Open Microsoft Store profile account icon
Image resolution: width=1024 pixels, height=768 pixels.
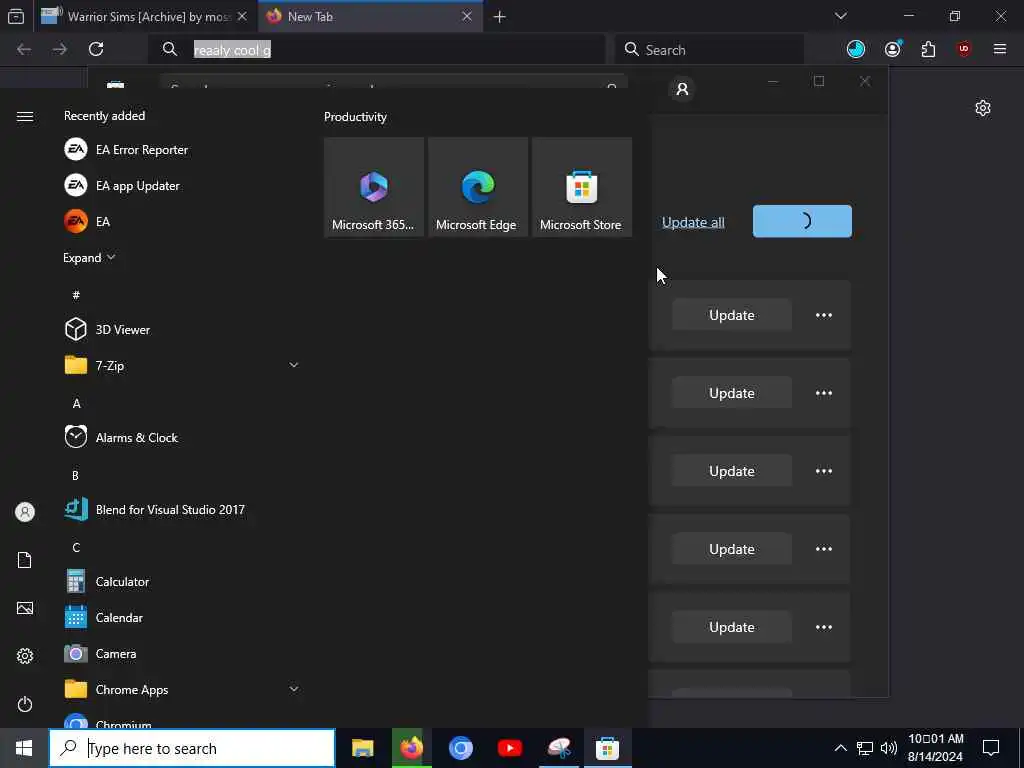[682, 89]
